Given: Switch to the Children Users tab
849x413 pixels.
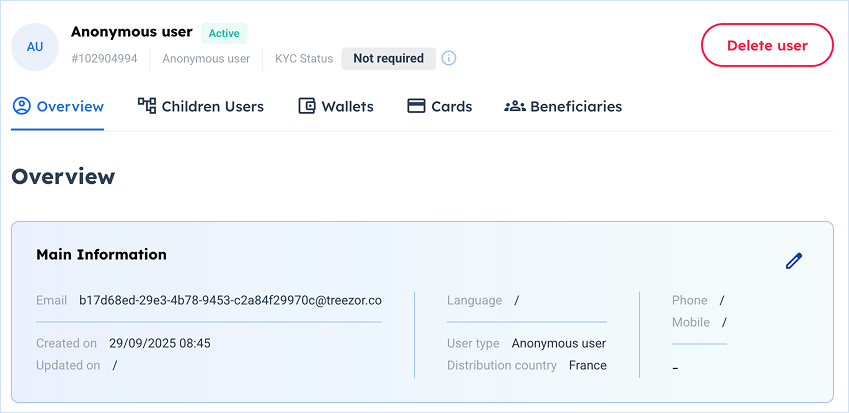Looking at the screenshot, I should pyautogui.click(x=212, y=106).
